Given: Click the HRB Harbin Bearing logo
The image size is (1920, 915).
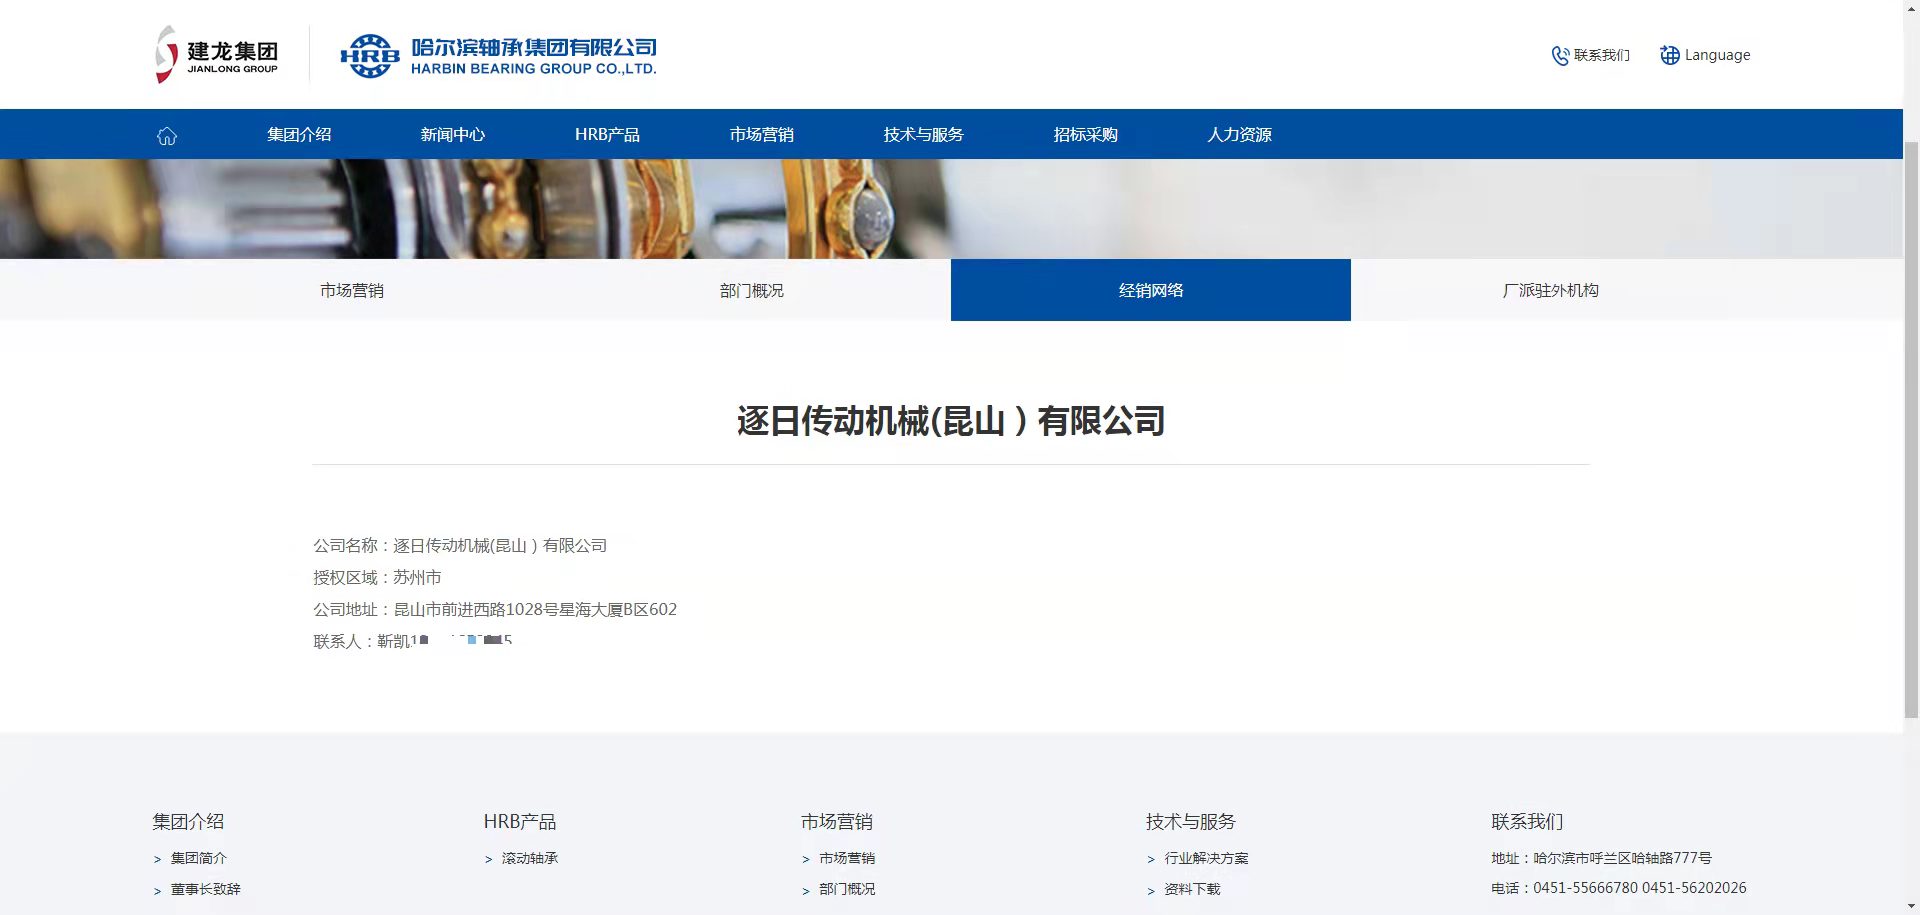Looking at the screenshot, I should click(x=498, y=56).
